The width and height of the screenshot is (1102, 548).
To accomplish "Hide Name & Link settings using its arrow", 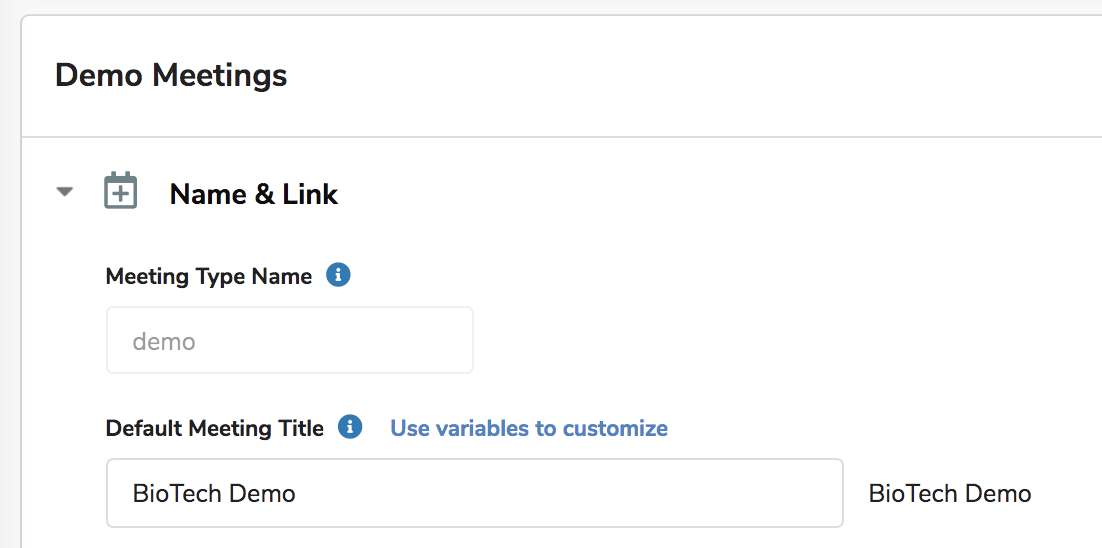I will tap(65, 192).
